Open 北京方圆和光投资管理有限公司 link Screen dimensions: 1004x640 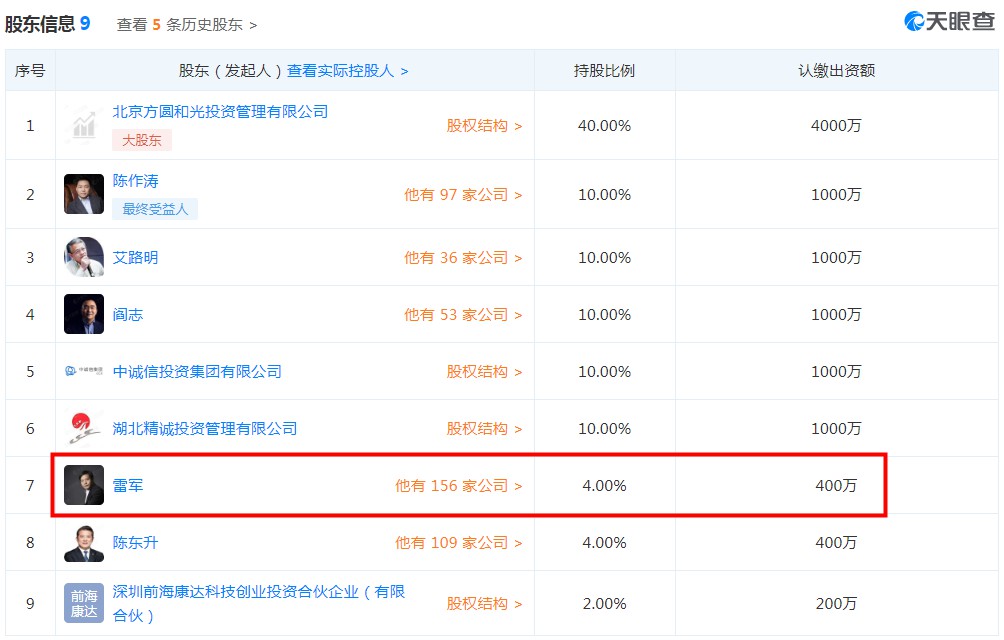pyautogui.click(x=220, y=112)
